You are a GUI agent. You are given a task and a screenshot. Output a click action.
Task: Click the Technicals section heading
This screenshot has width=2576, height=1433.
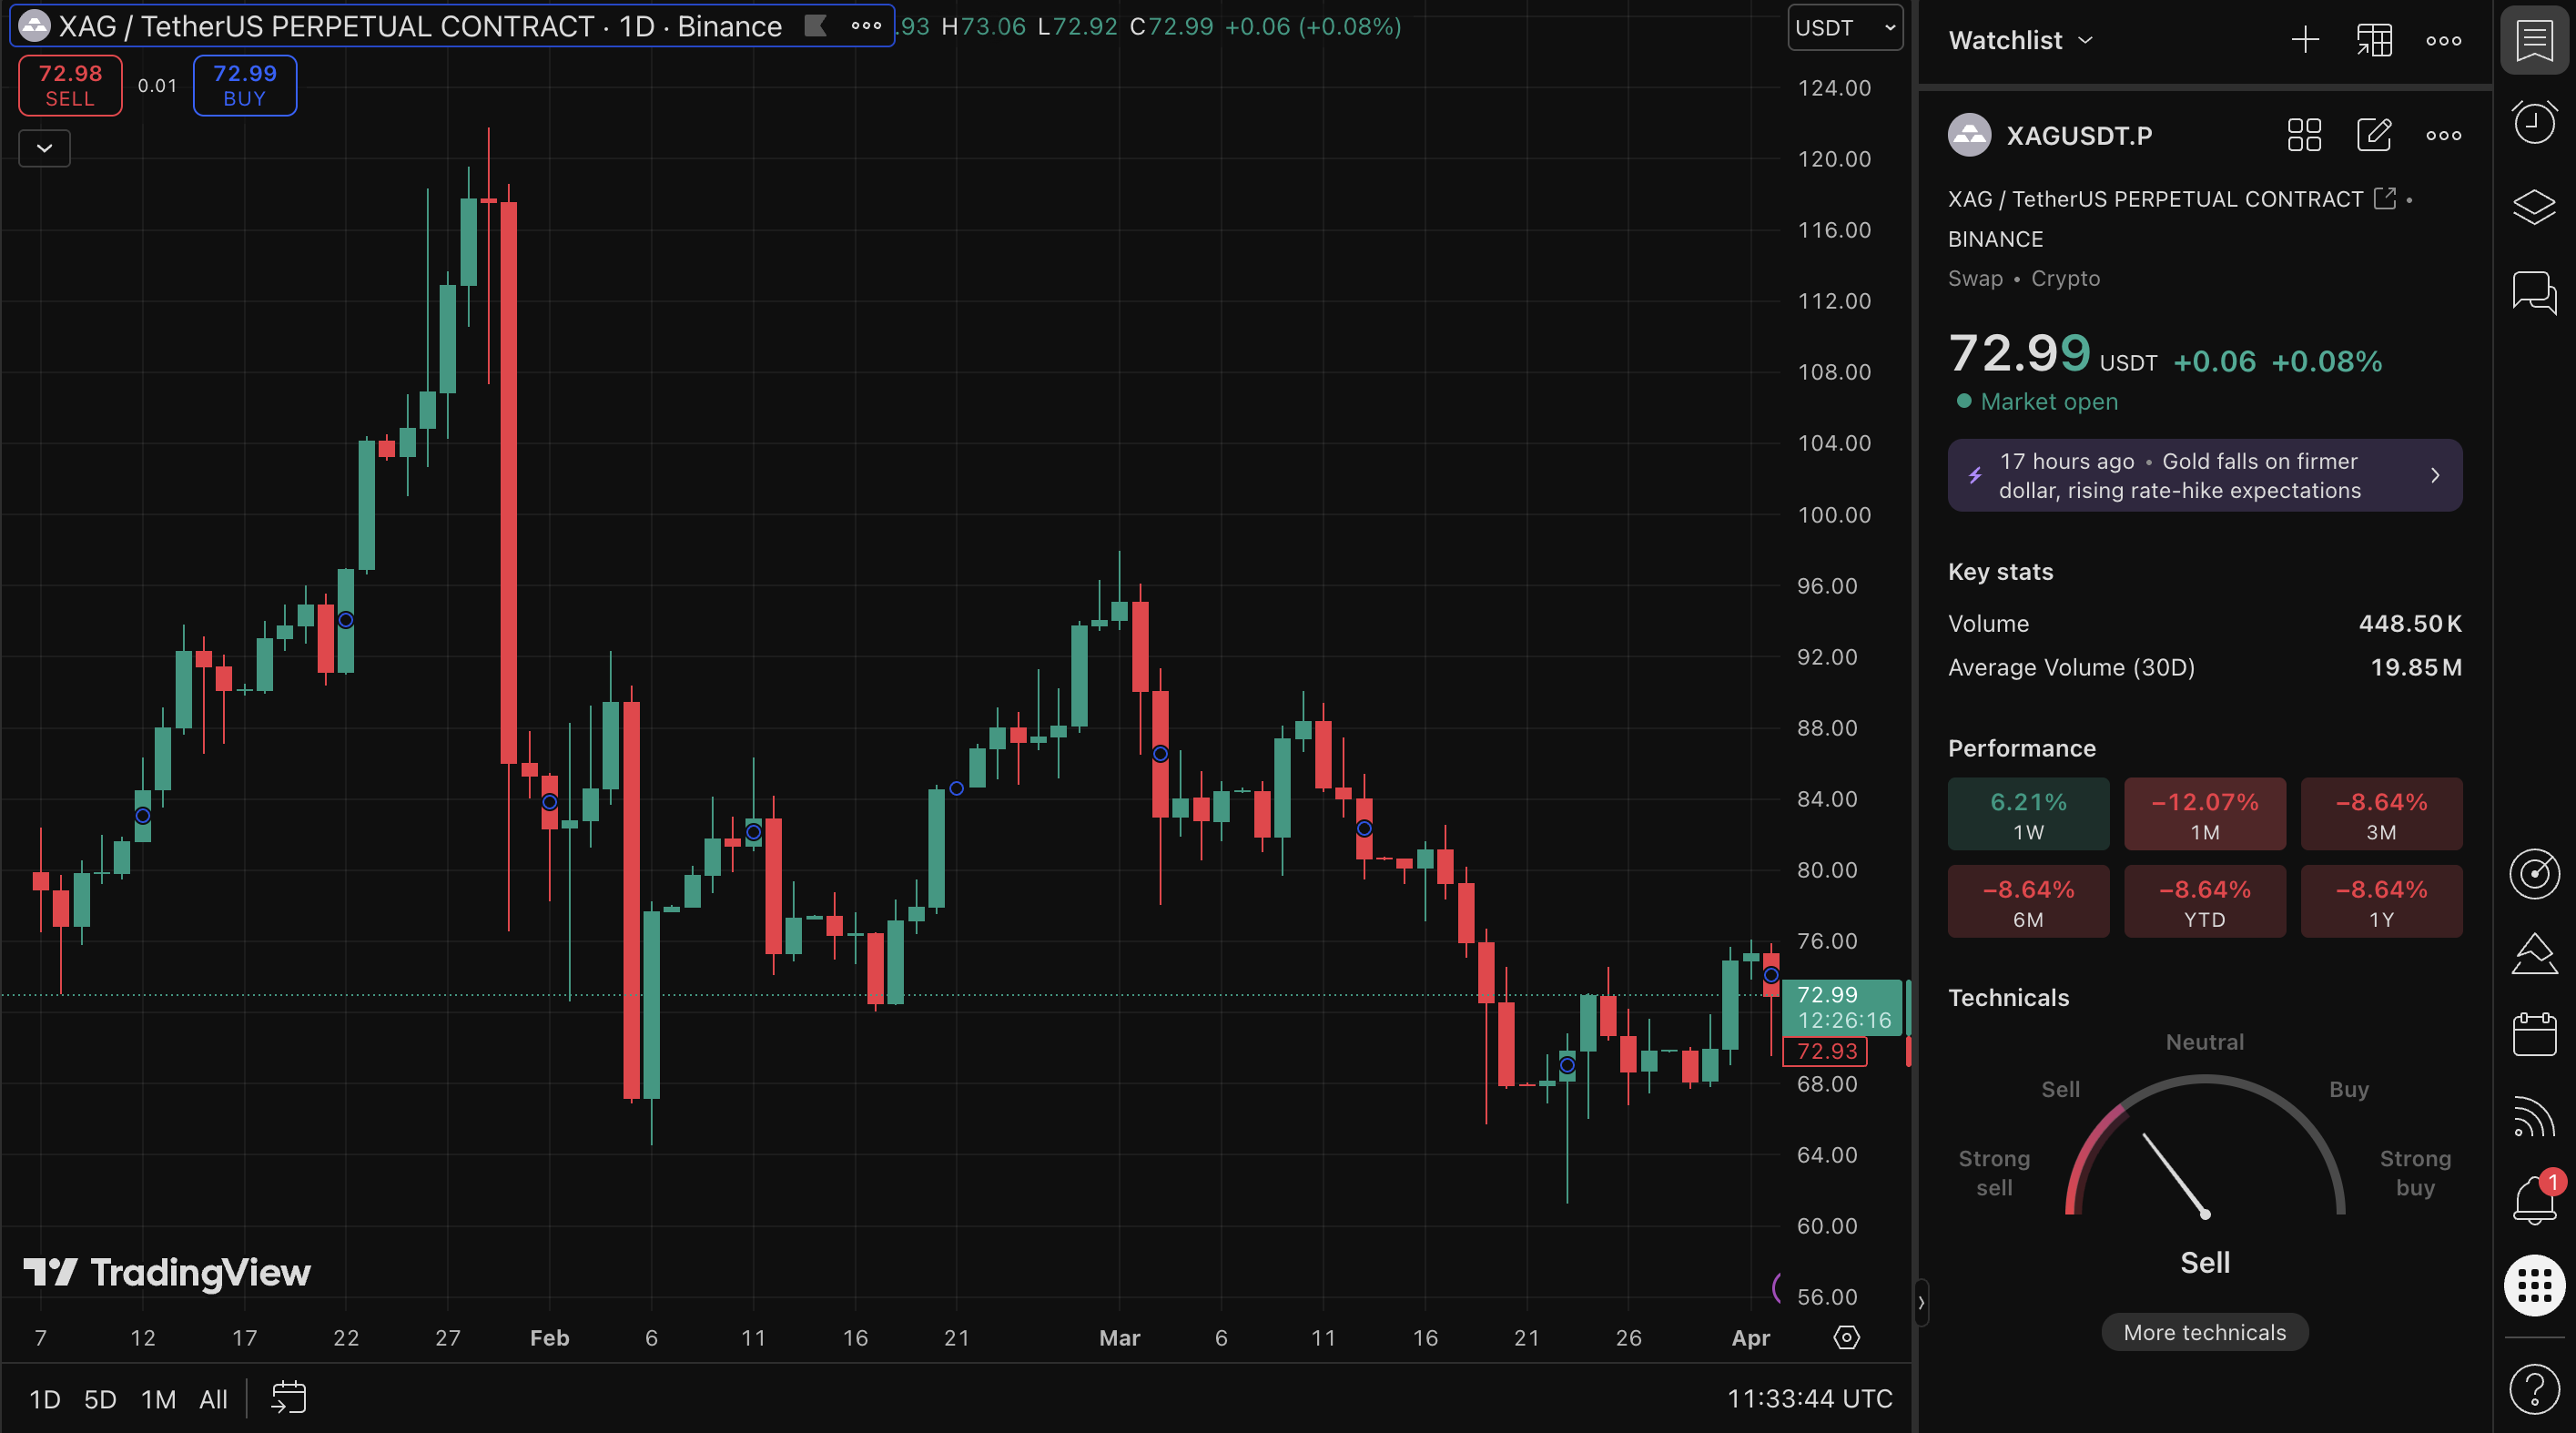2008,997
